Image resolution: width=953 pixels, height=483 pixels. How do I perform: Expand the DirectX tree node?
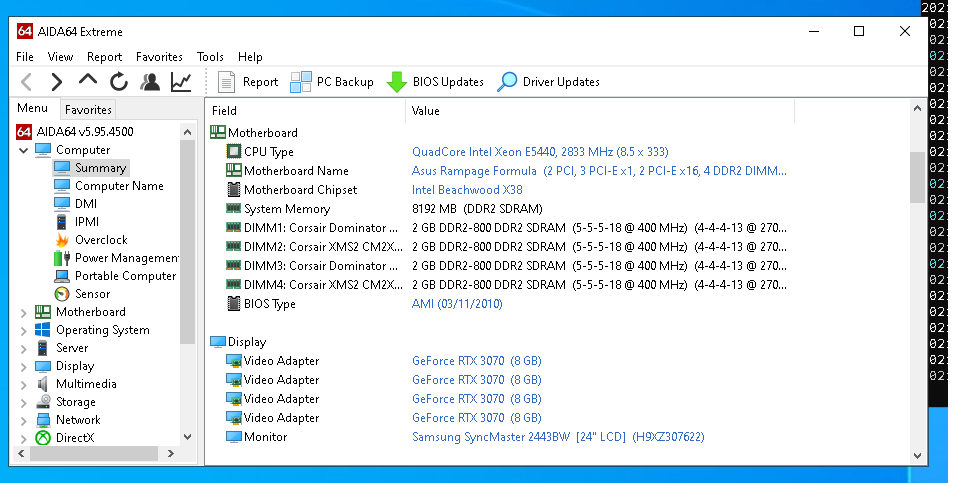[24, 438]
